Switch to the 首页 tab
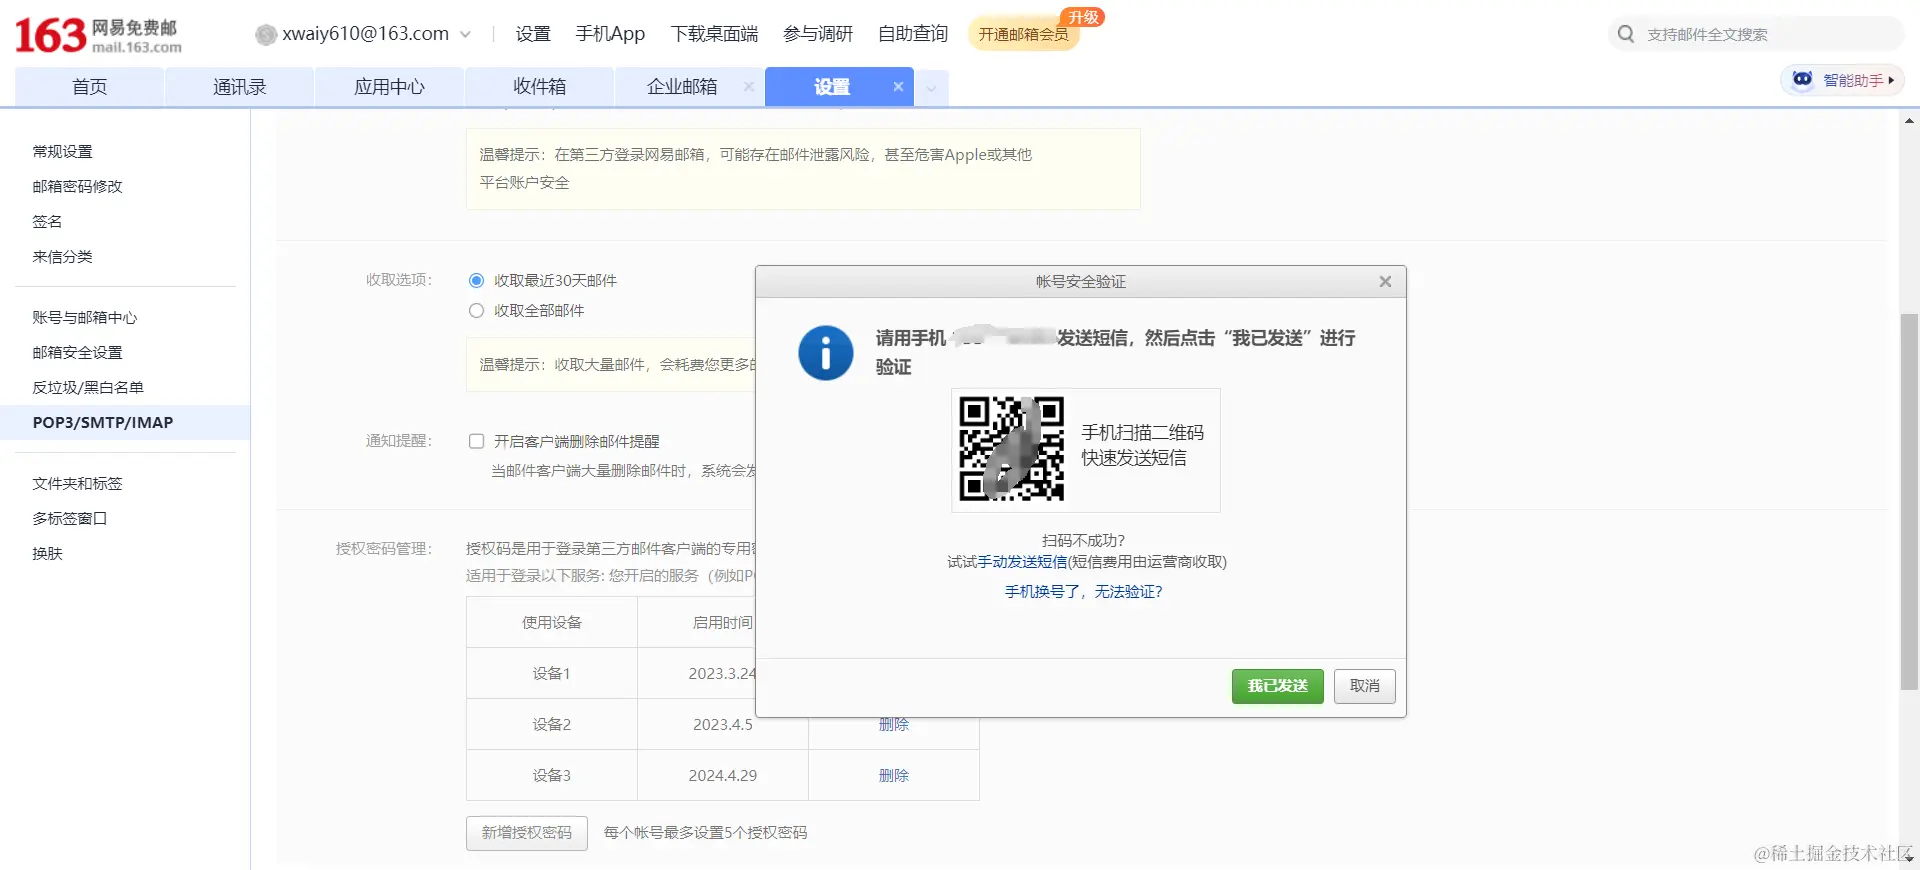Viewport: 1920px width, 870px height. coord(89,87)
